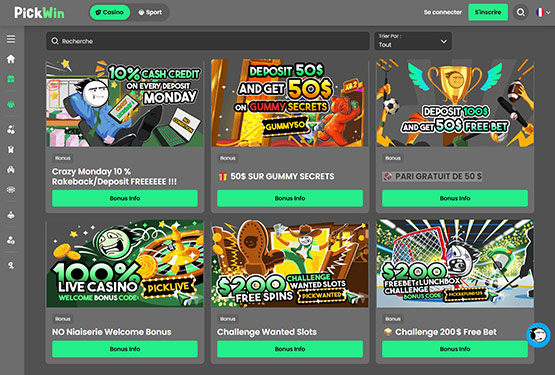The width and height of the screenshot is (555, 375).
Task: Open Bonus Info for NO Niaiserie Welcome Bonus
Action: click(125, 349)
